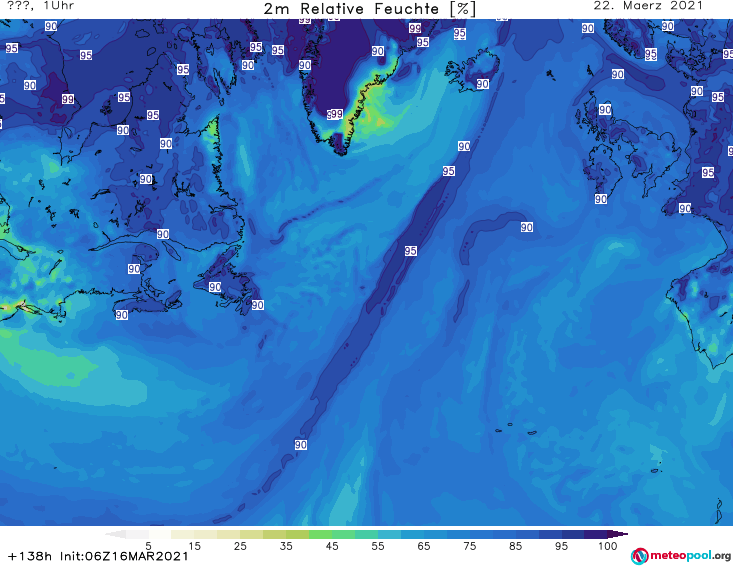The height and width of the screenshot is (566, 733).
Task: Click the 90 label beside the curved mid-Atlantic contour
Action: 527,227
